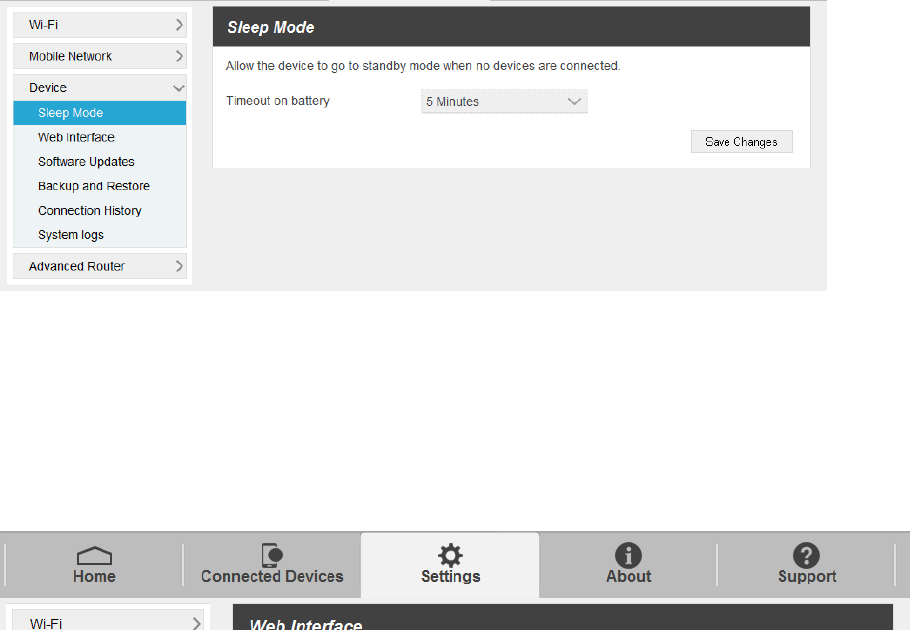Click the top Wi-Fi menu label
Image resolution: width=910 pixels, height=630 pixels.
(44, 25)
